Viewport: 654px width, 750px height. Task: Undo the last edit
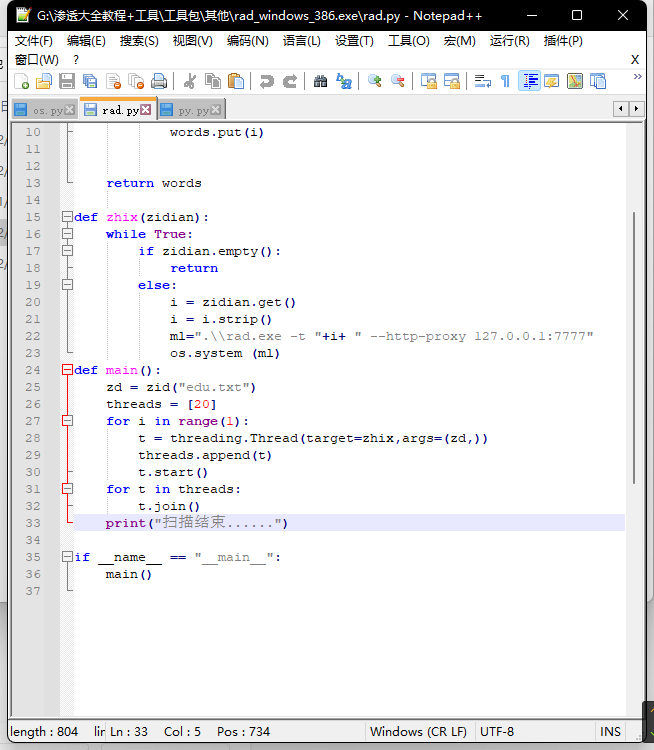(x=266, y=81)
